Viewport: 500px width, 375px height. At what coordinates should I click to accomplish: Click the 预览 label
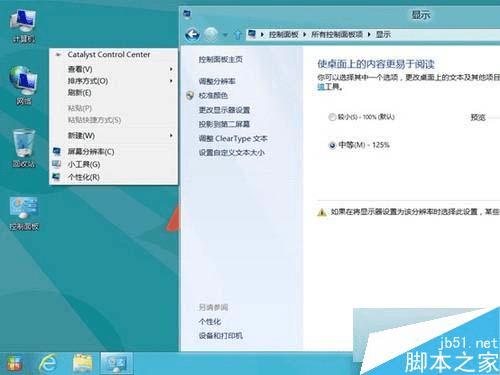click(478, 117)
